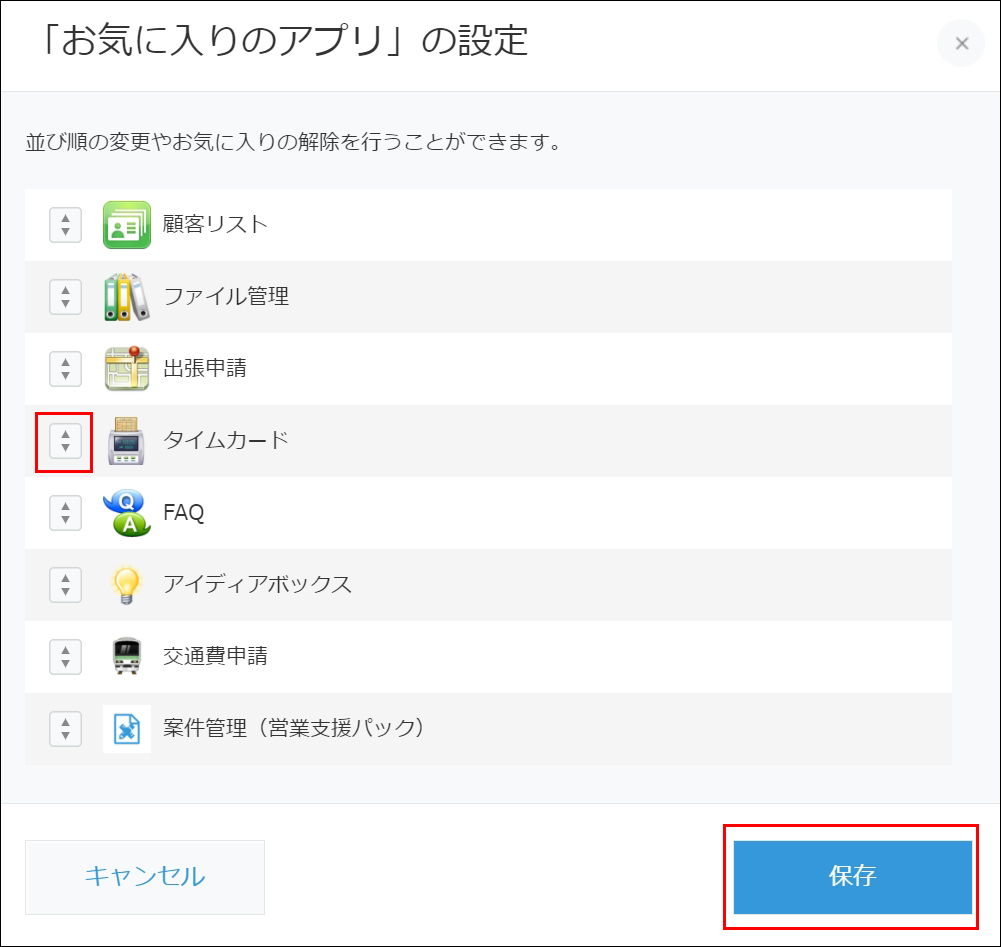Click the 顧客リスト app icon
Screen dimensions: 1001x947
click(x=126, y=224)
